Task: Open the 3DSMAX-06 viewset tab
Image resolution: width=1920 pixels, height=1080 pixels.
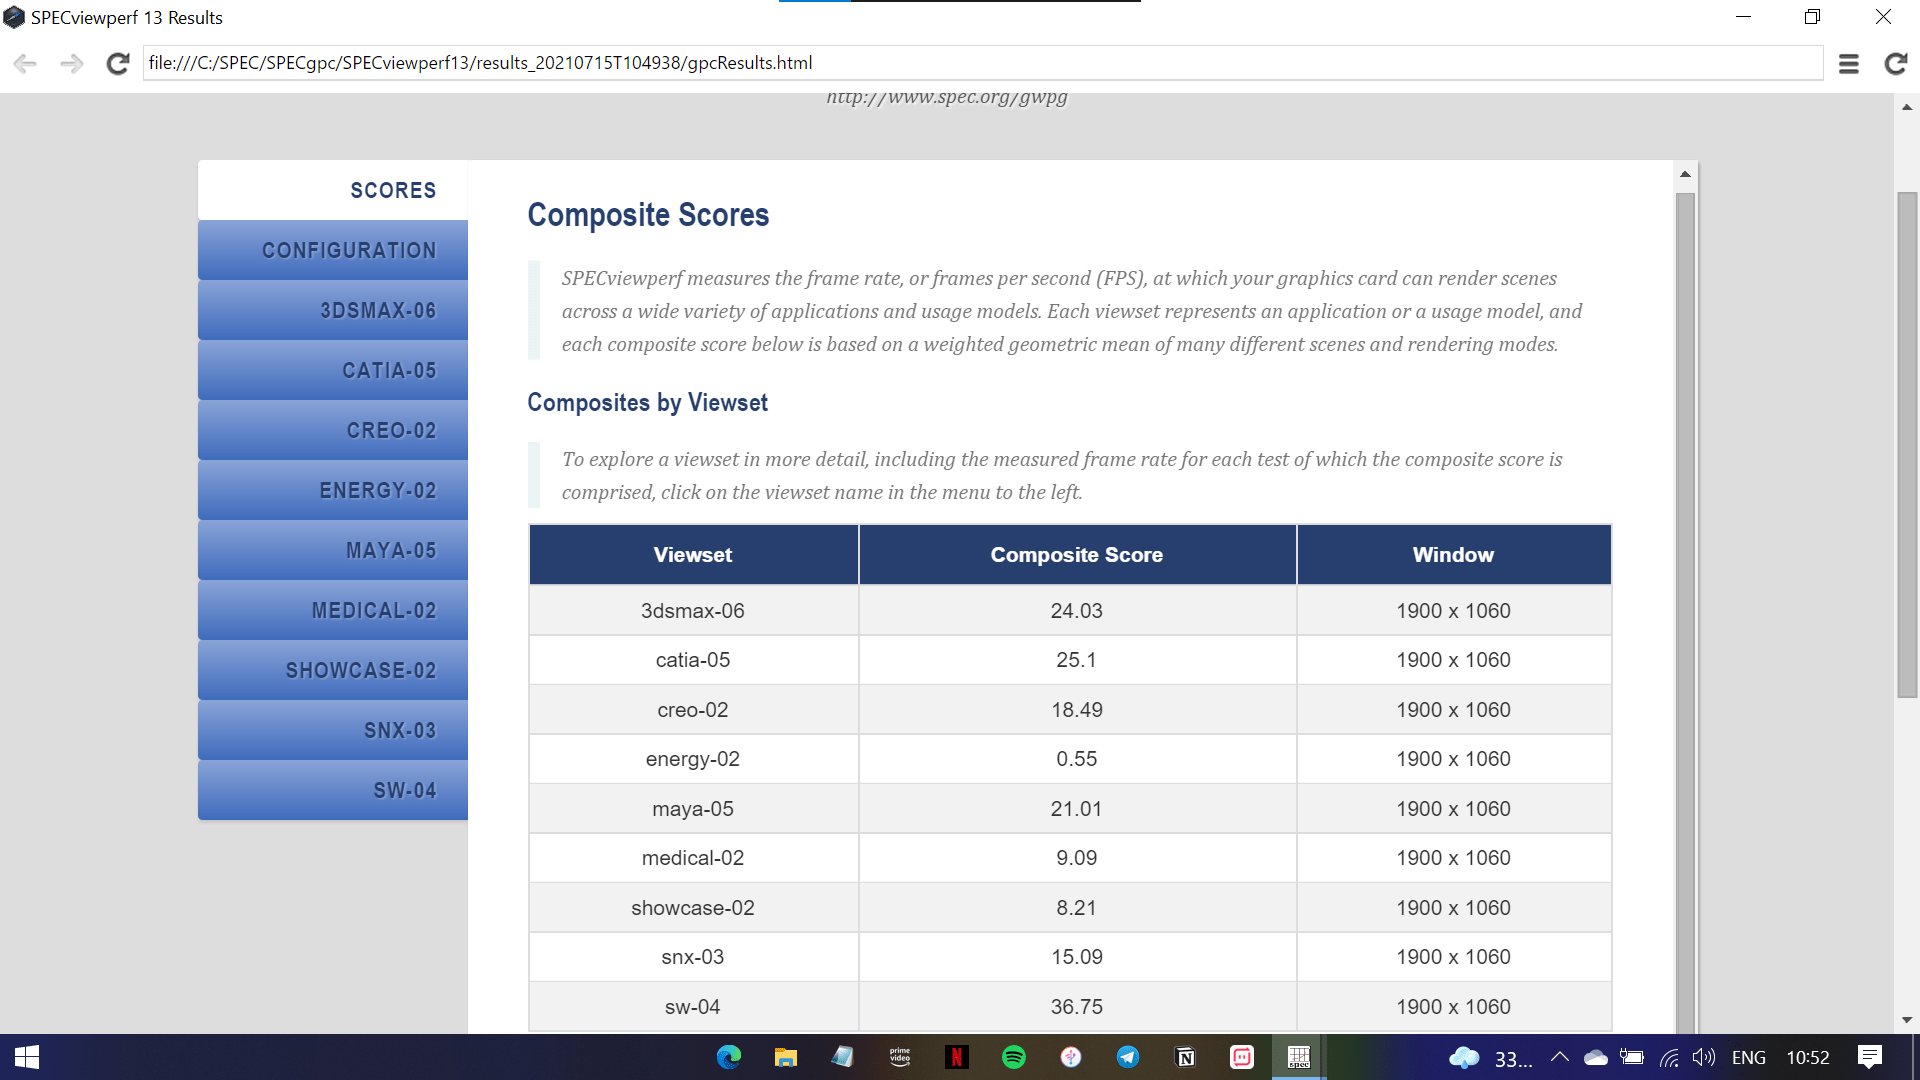Action: click(333, 310)
